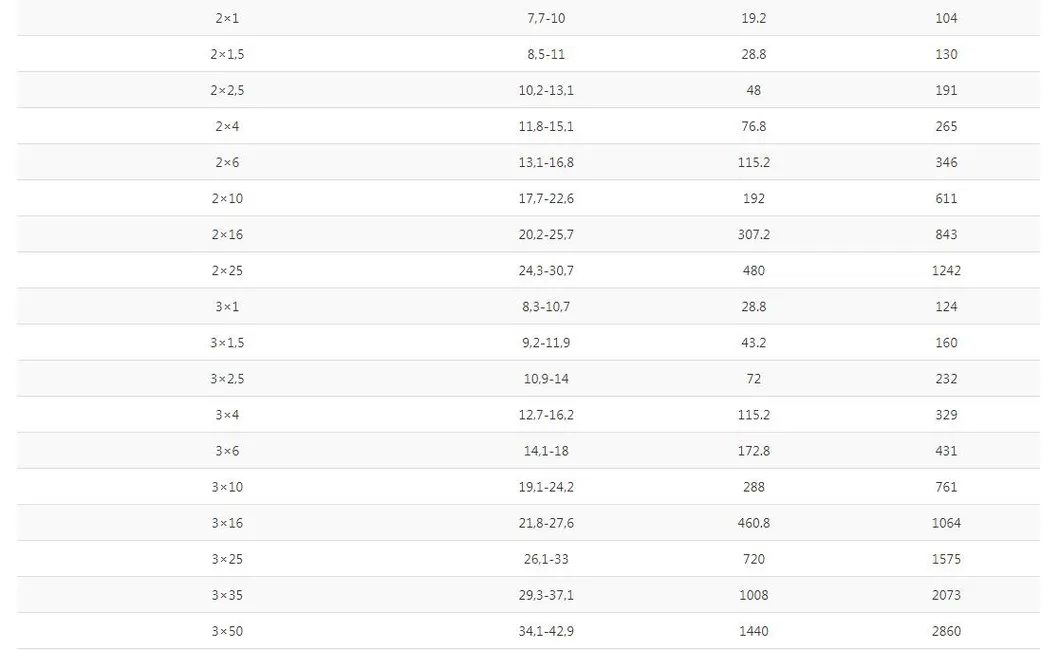The image size is (1059, 650).
Task: Select the 3×6 size cell
Action: click(227, 451)
